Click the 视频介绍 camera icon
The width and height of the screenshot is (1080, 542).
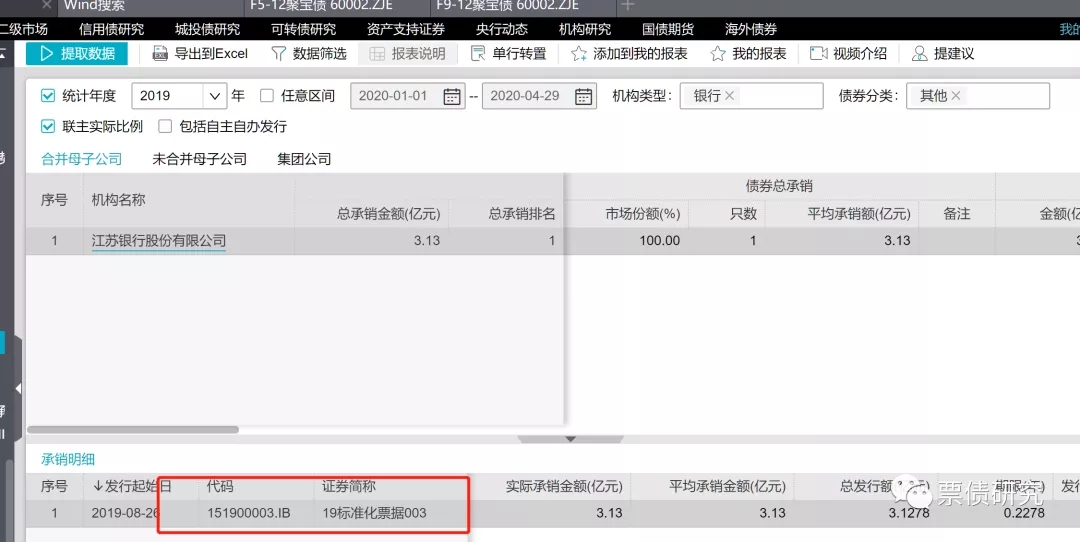[x=818, y=54]
